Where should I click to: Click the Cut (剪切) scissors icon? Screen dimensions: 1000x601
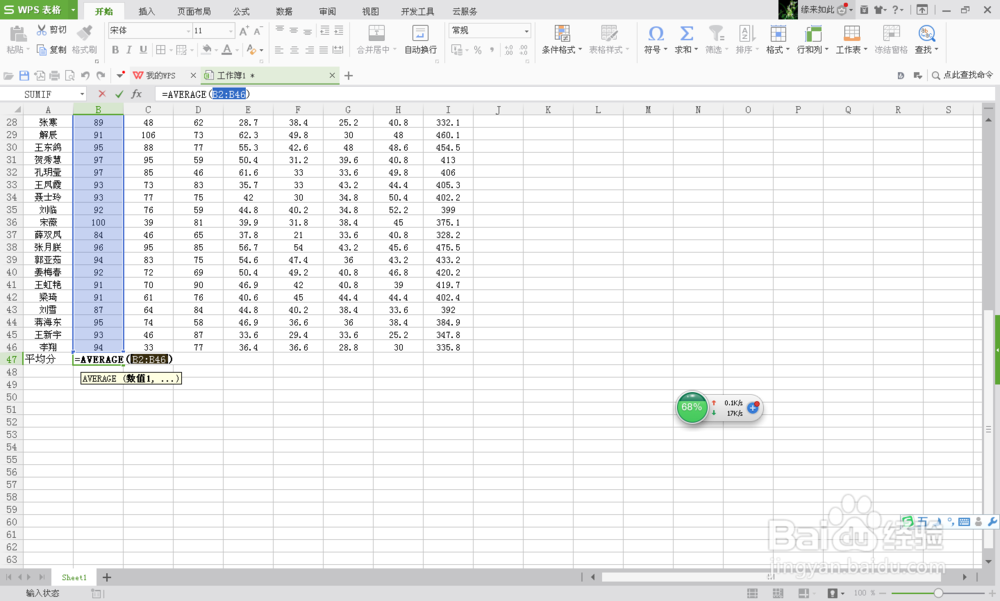coord(42,30)
